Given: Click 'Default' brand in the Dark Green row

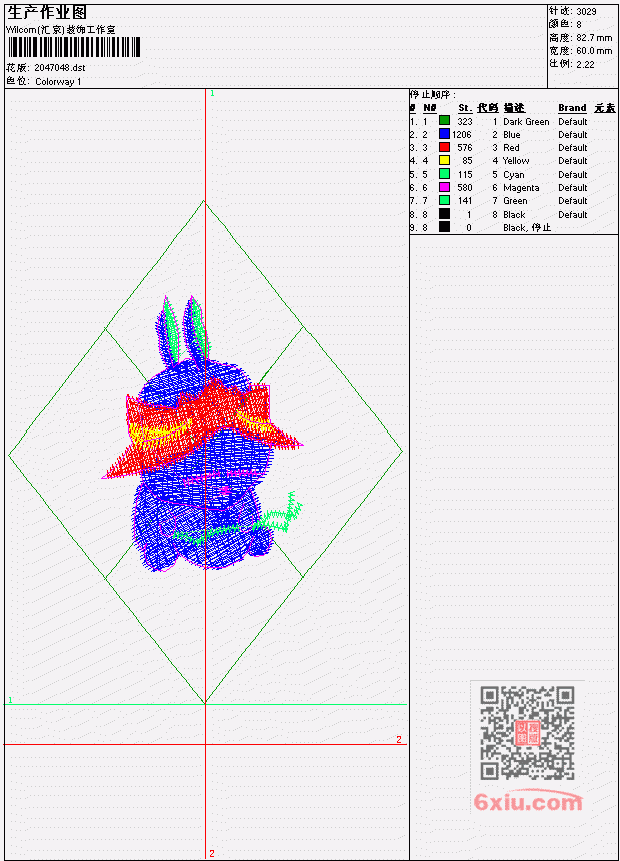Looking at the screenshot, I should coord(572,121).
